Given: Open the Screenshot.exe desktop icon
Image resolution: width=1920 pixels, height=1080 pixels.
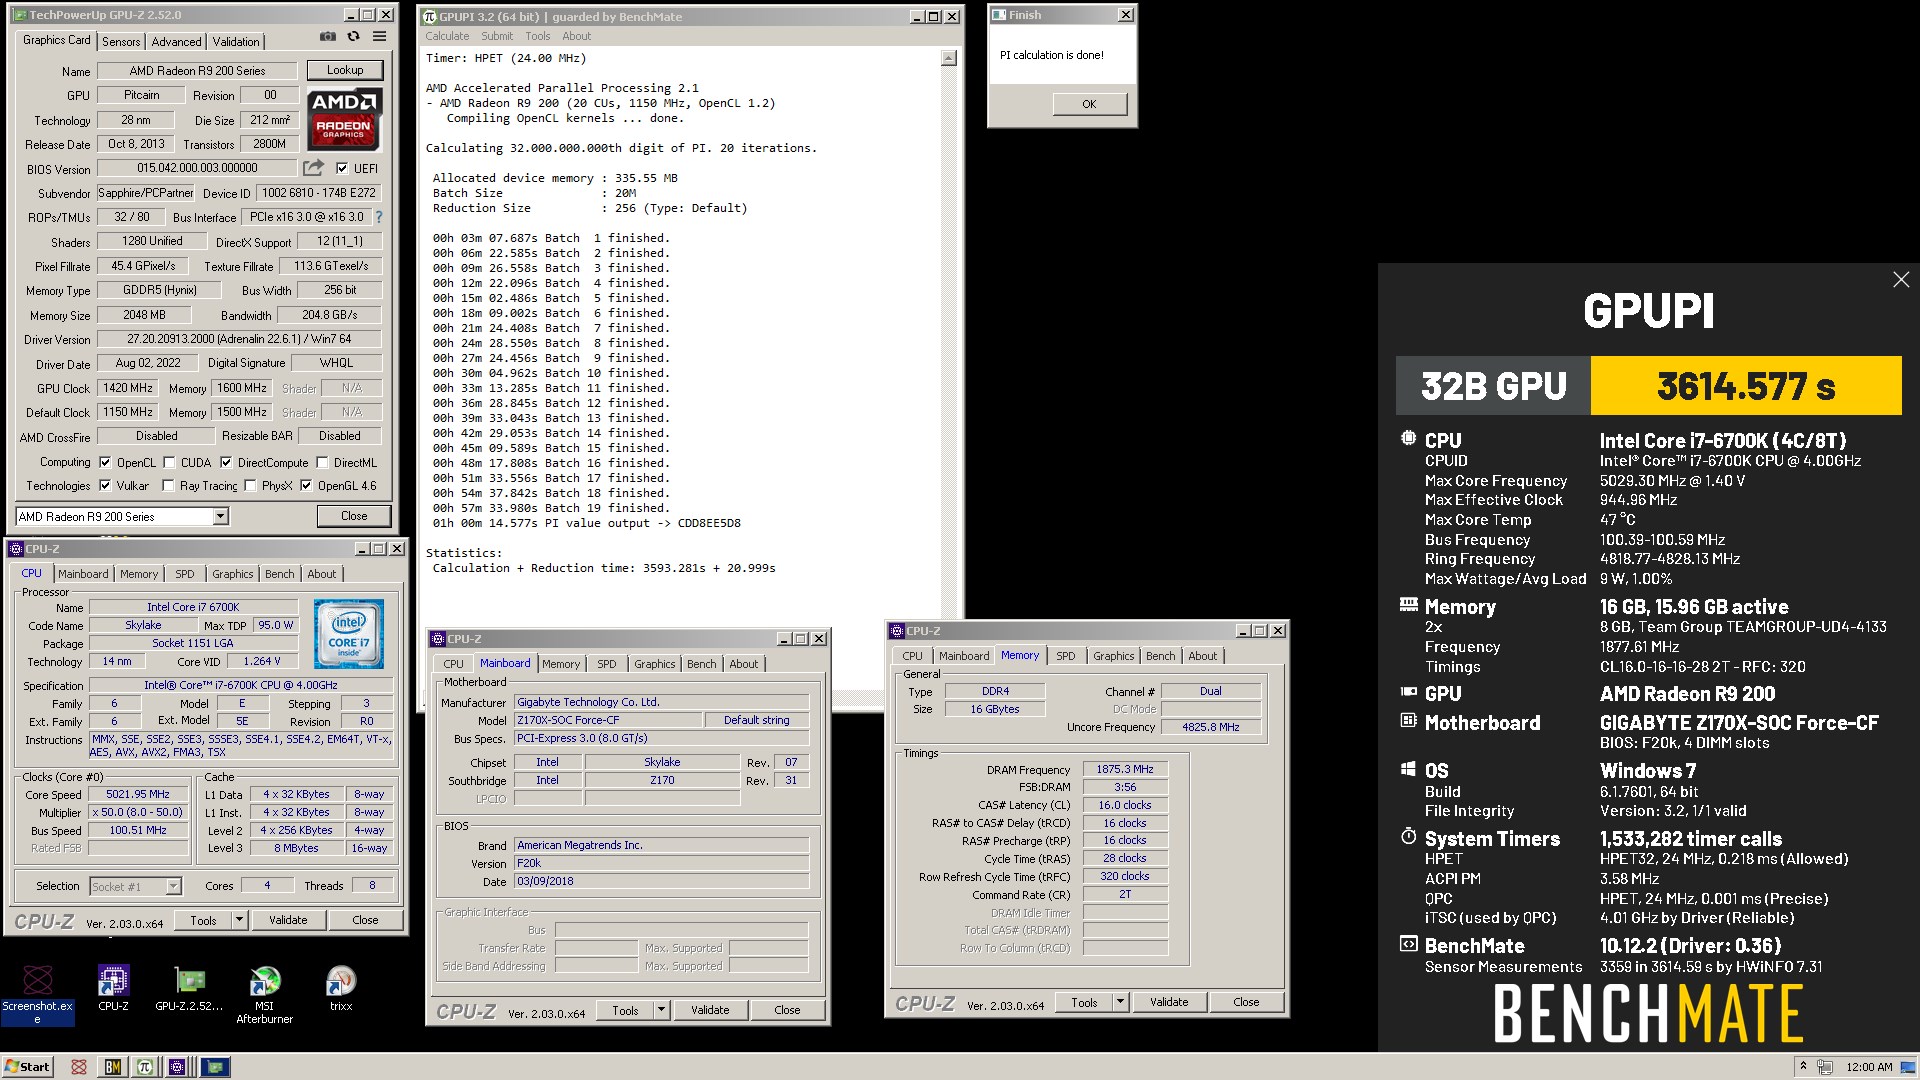Looking at the screenshot, I should [38, 994].
